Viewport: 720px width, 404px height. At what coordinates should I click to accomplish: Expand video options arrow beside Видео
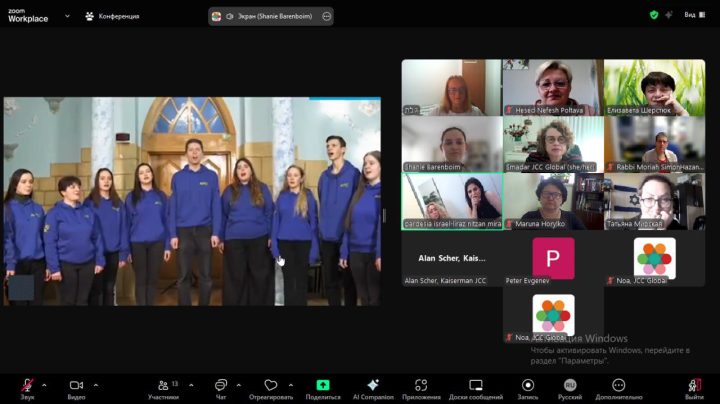(x=96, y=385)
